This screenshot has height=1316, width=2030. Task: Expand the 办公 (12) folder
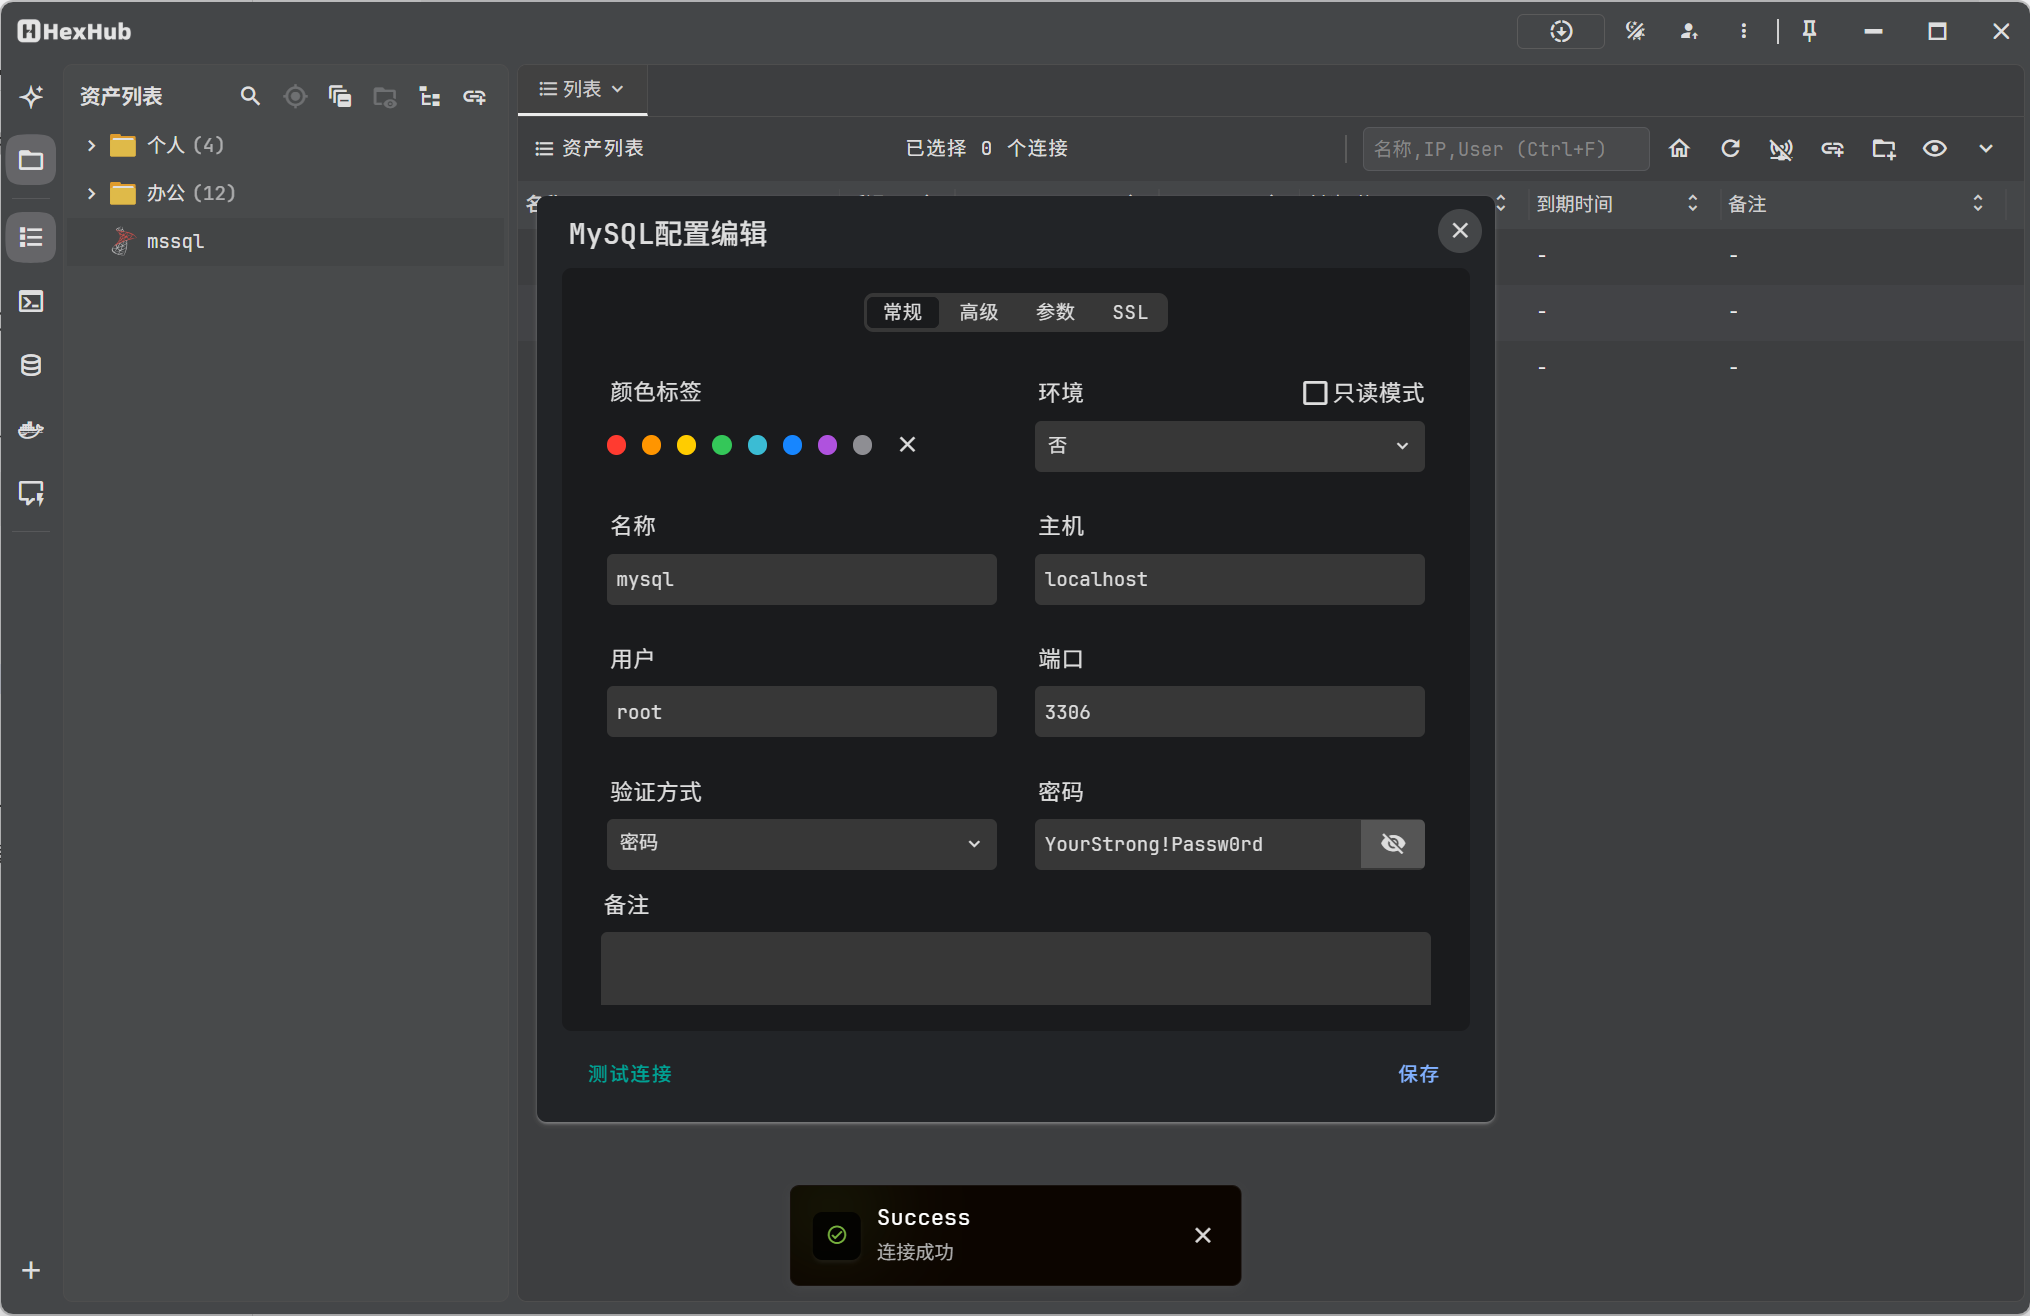(x=91, y=193)
